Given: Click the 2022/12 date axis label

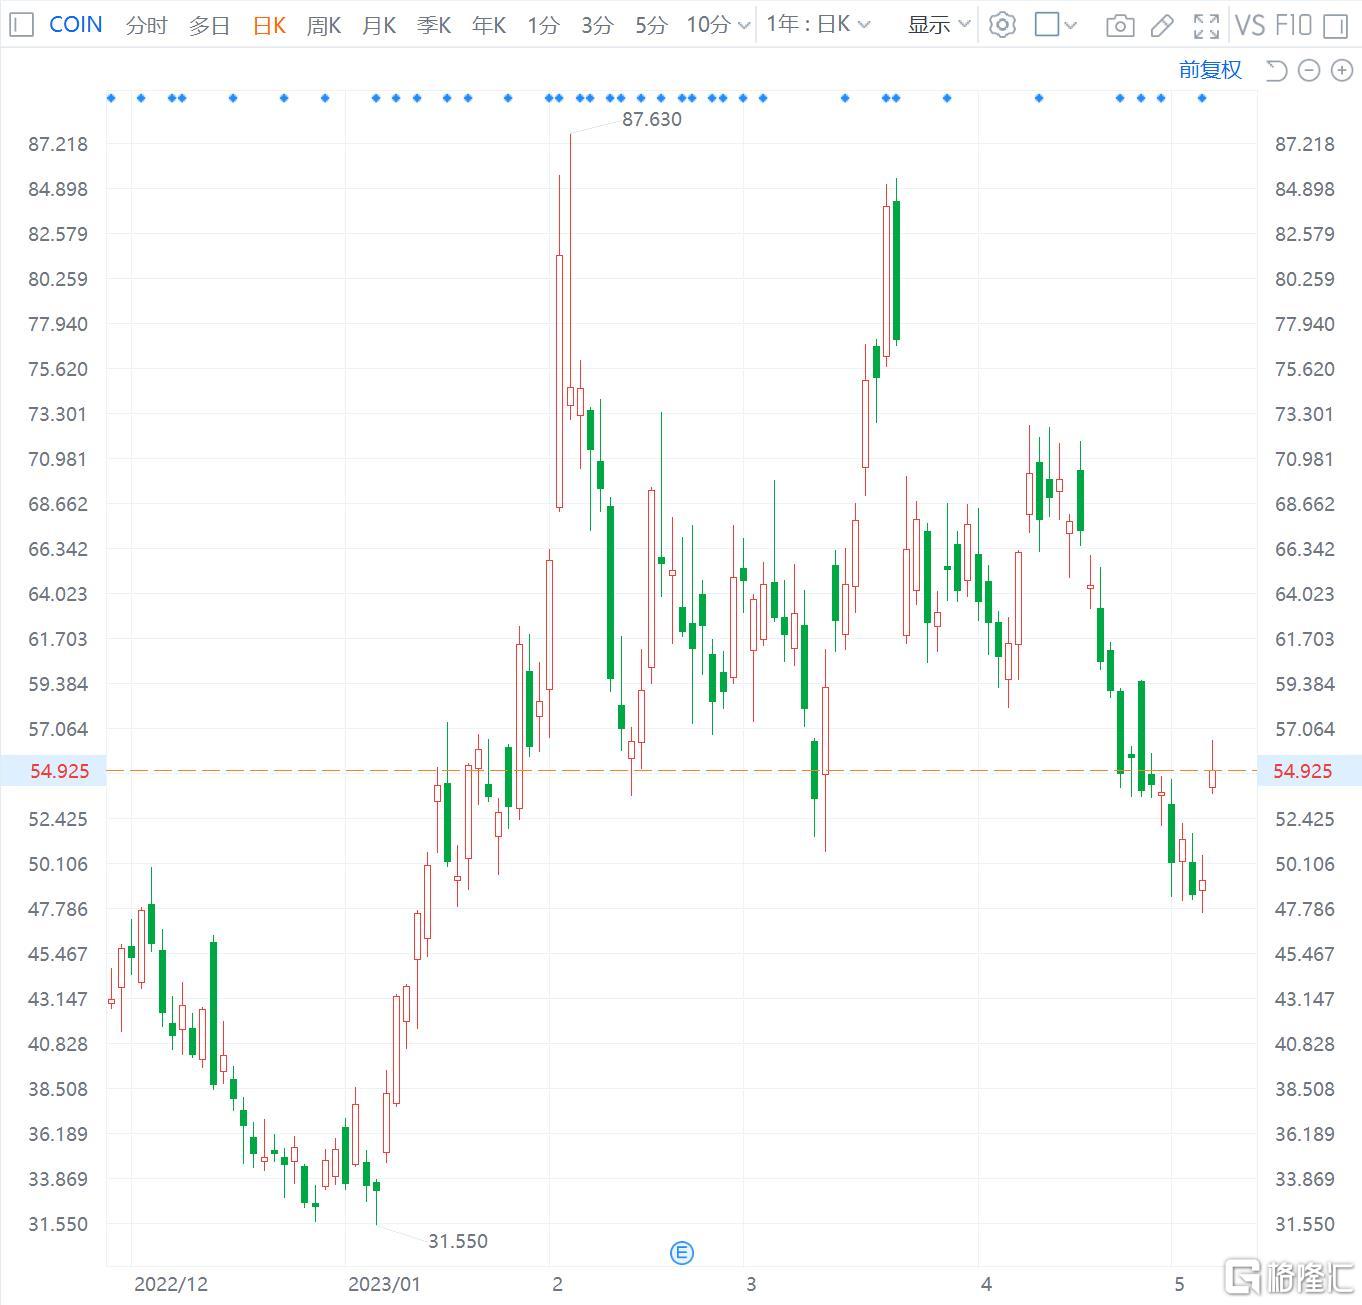Looking at the screenshot, I should click(x=171, y=1284).
